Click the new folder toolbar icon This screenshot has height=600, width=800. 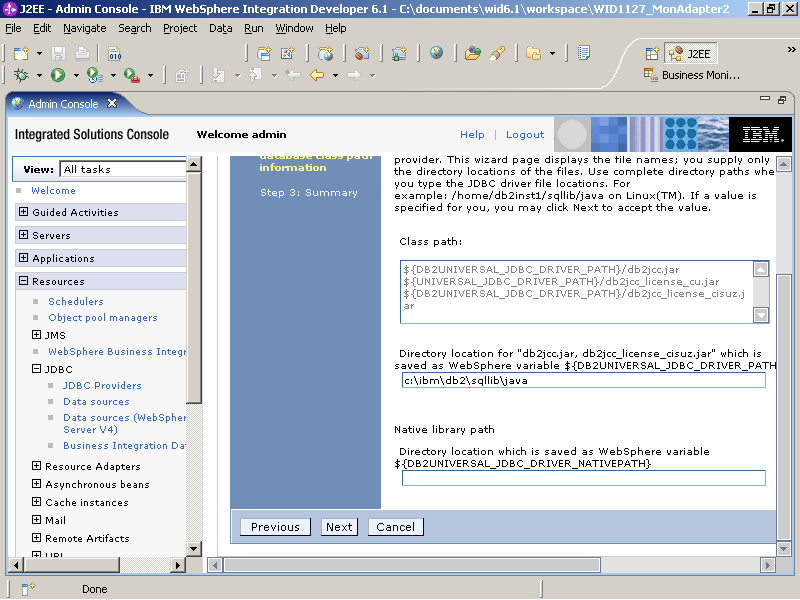(x=533, y=53)
